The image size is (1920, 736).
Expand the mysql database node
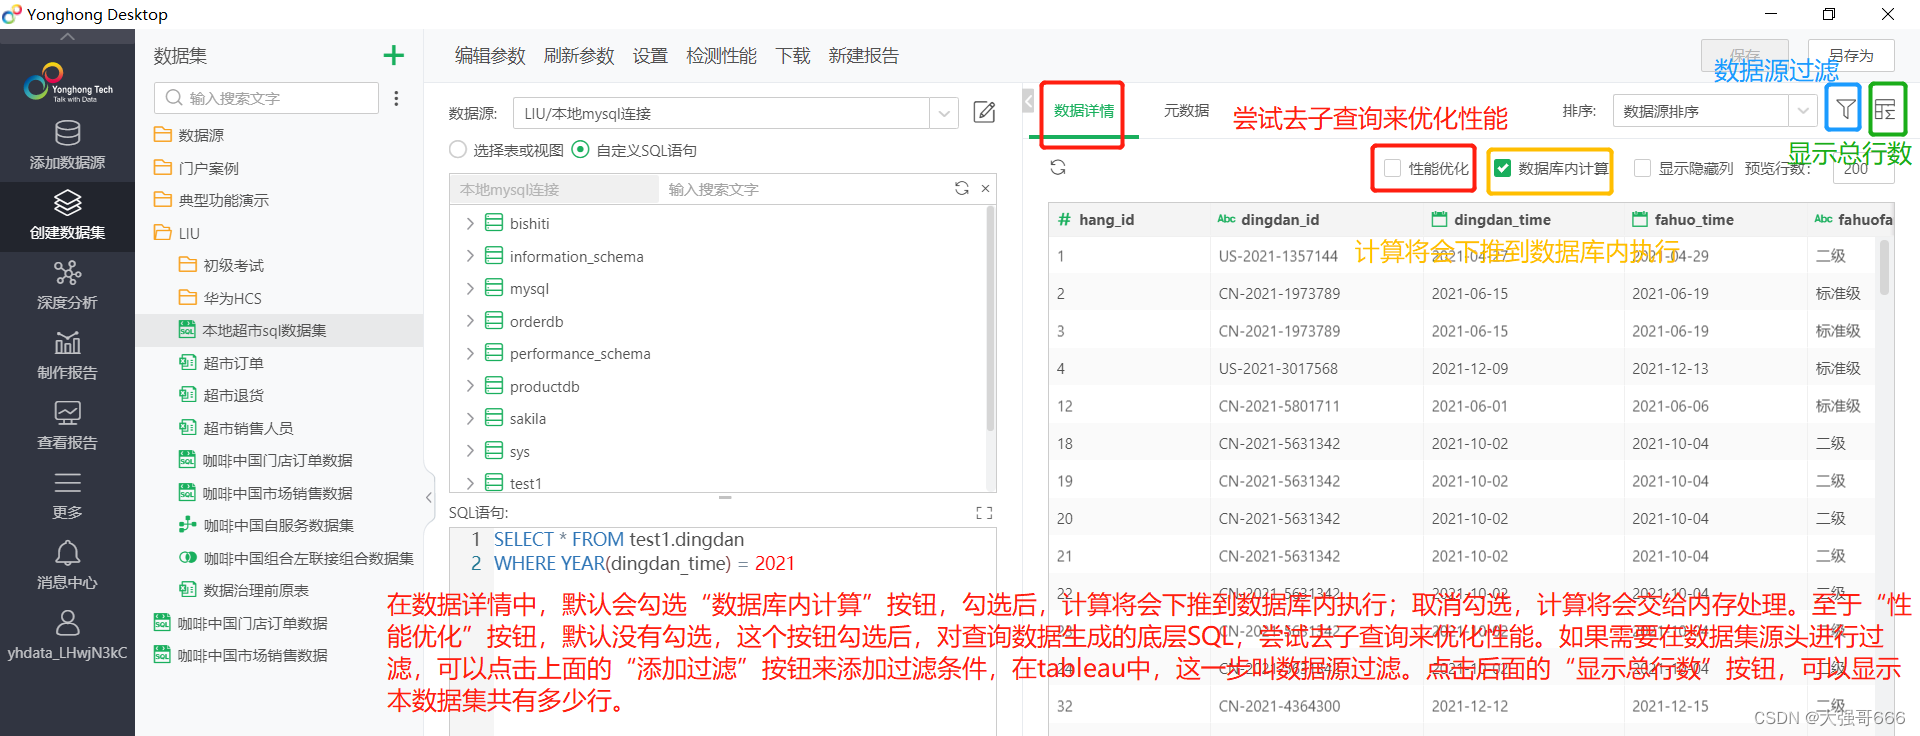pyautogui.click(x=470, y=288)
